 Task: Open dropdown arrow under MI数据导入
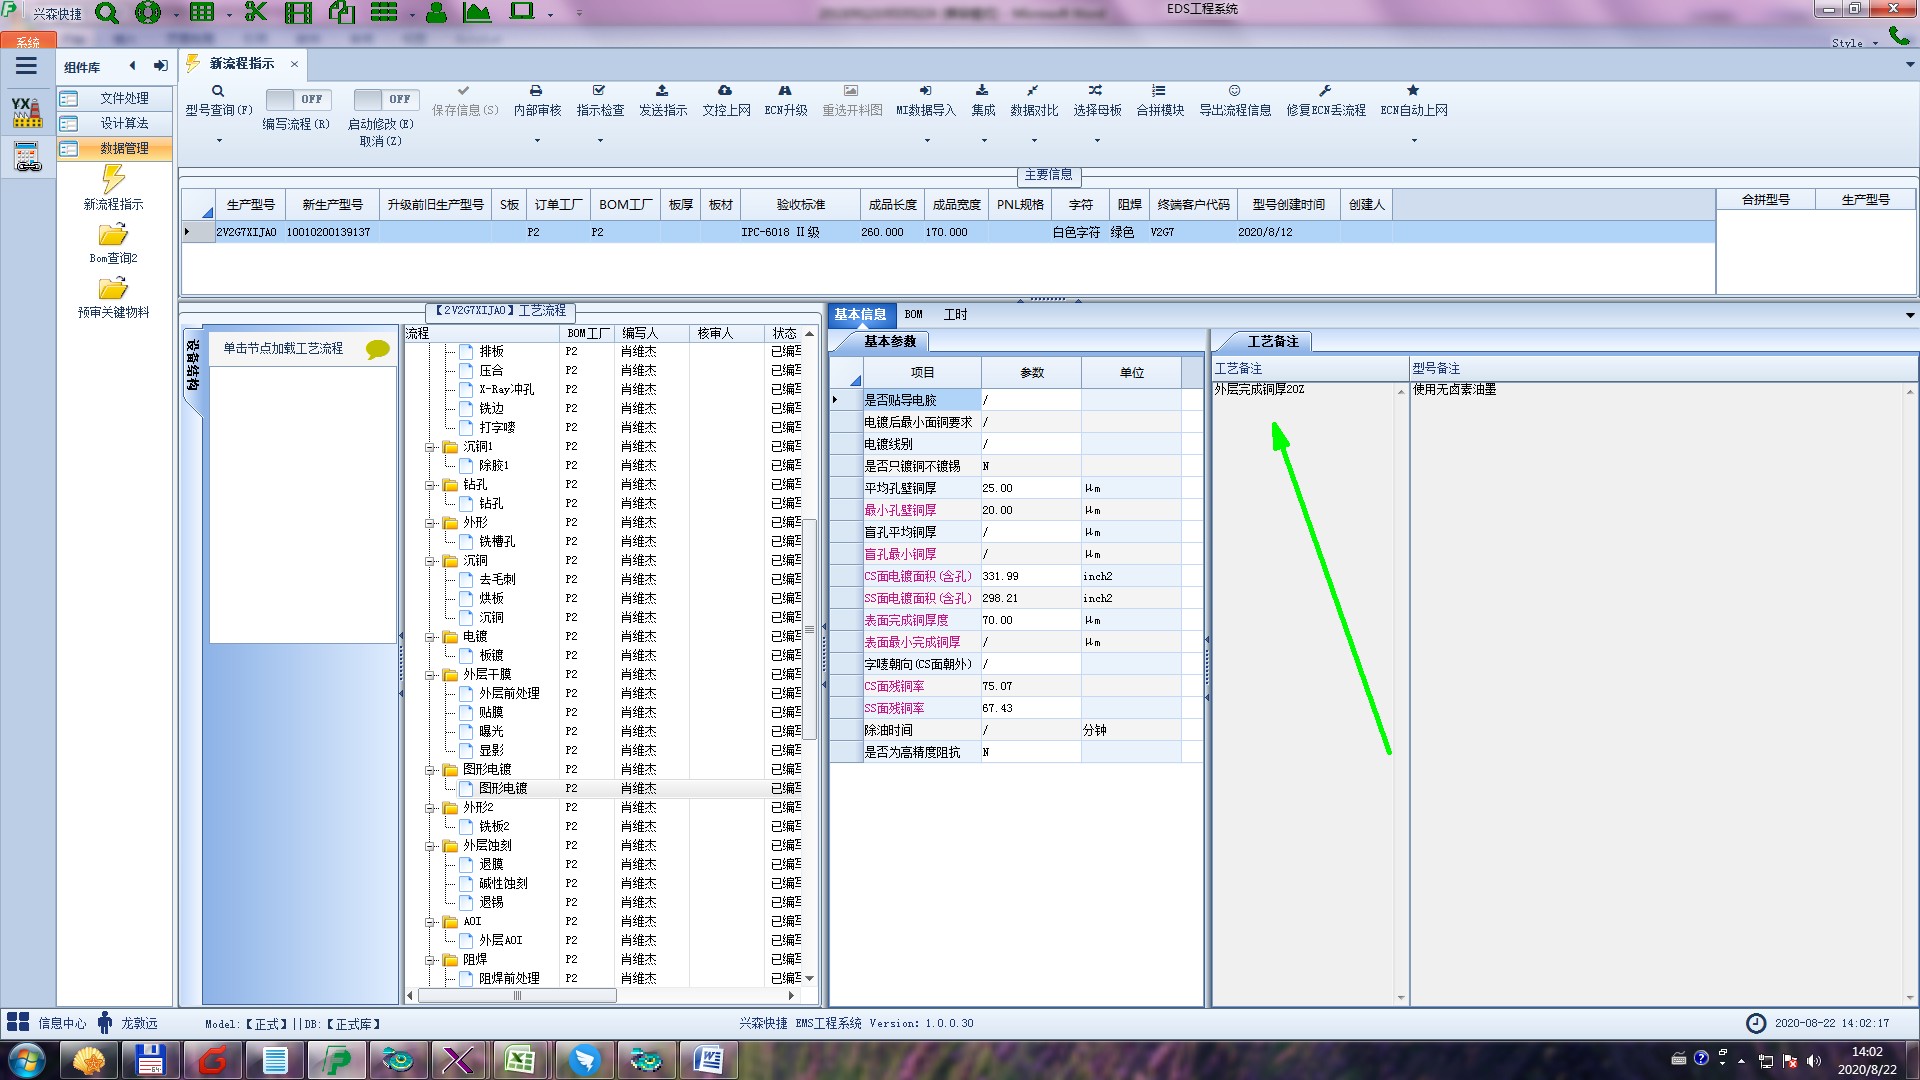click(926, 141)
